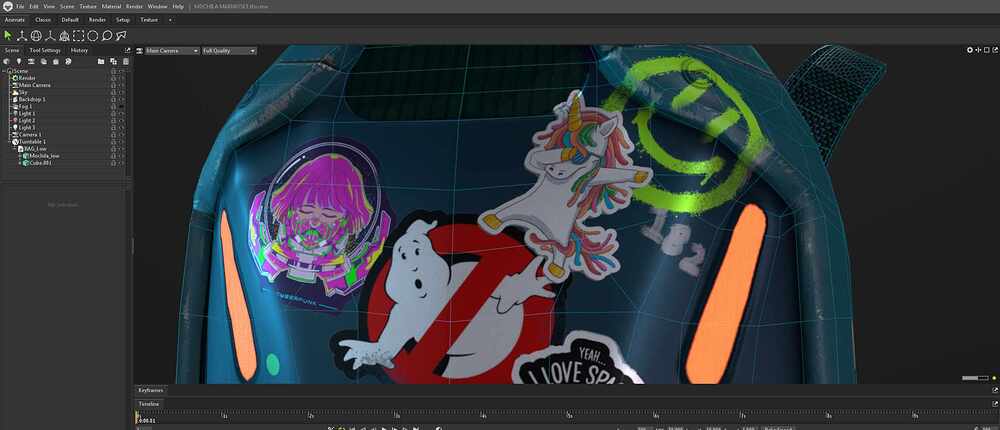Choose the rectangle marquee selection tool
This screenshot has width=1000, height=430.
click(78, 36)
